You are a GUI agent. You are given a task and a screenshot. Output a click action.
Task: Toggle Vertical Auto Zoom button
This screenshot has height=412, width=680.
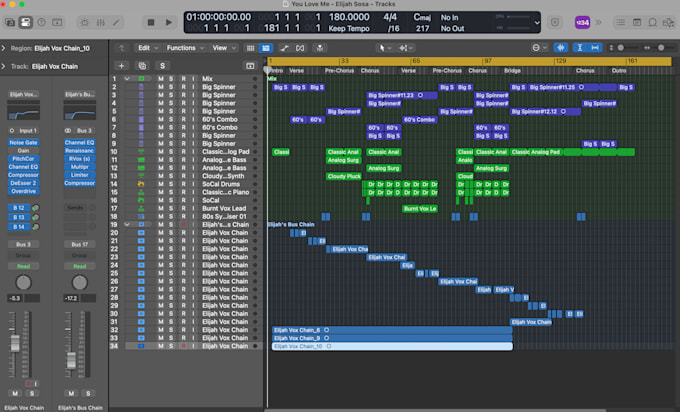point(580,48)
